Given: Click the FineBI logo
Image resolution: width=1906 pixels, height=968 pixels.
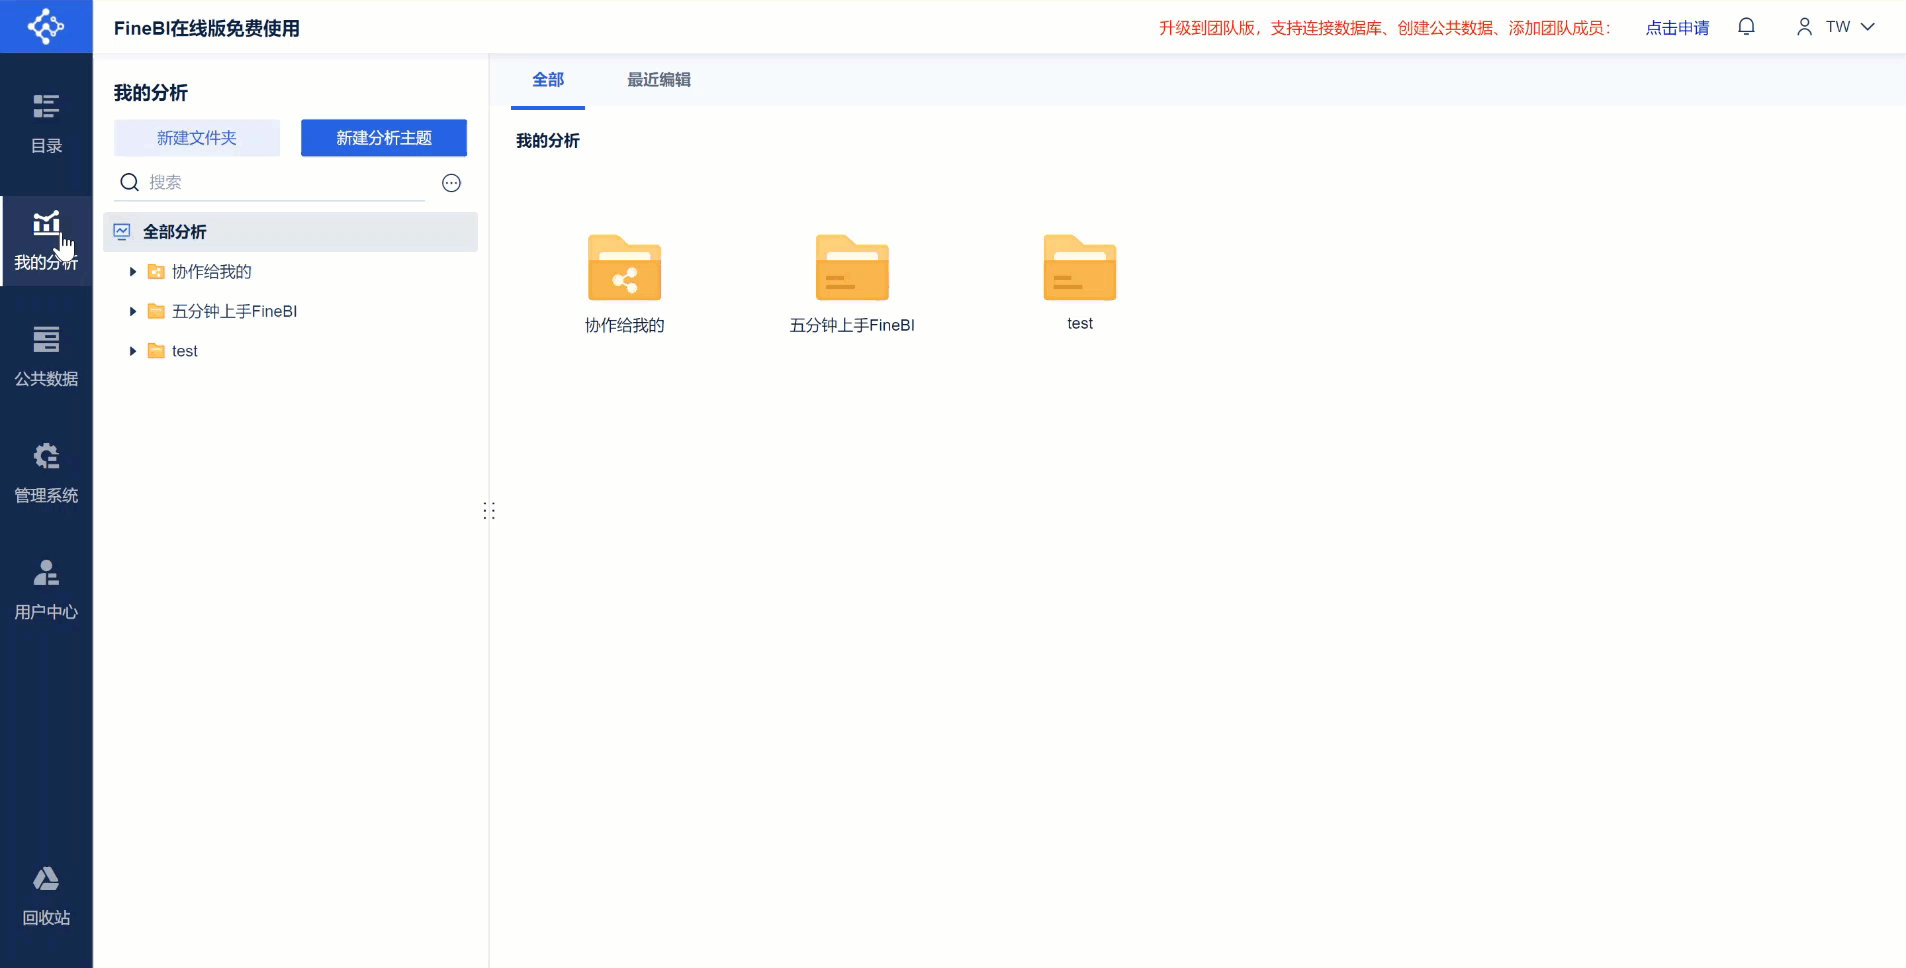Looking at the screenshot, I should [x=46, y=26].
